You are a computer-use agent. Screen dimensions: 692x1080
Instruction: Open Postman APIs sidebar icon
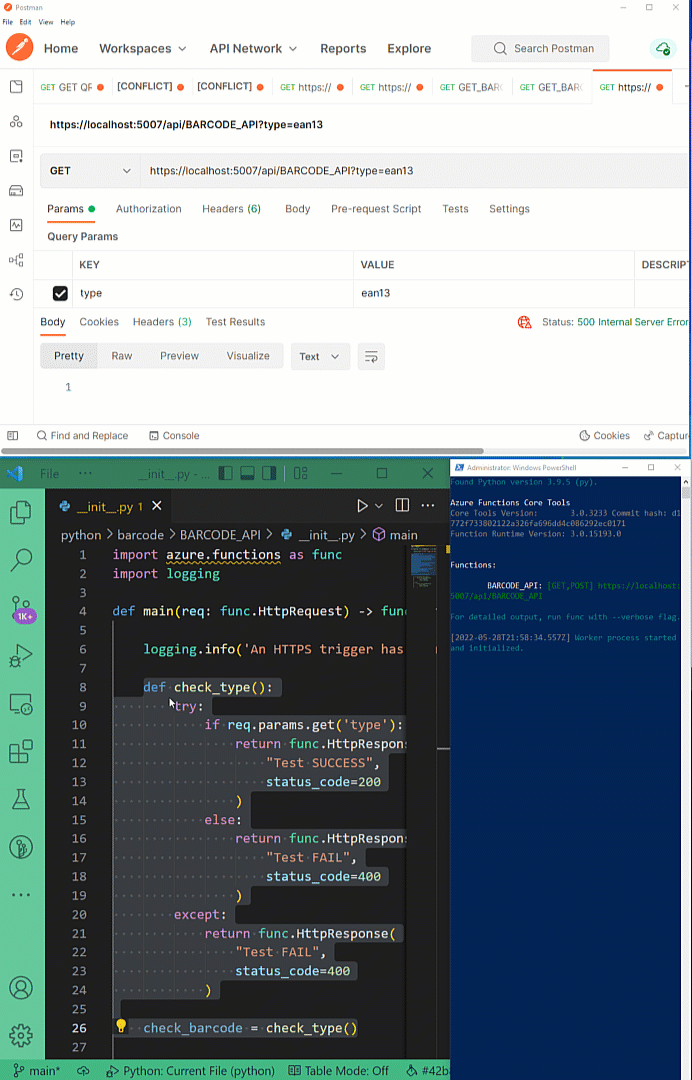[16, 122]
